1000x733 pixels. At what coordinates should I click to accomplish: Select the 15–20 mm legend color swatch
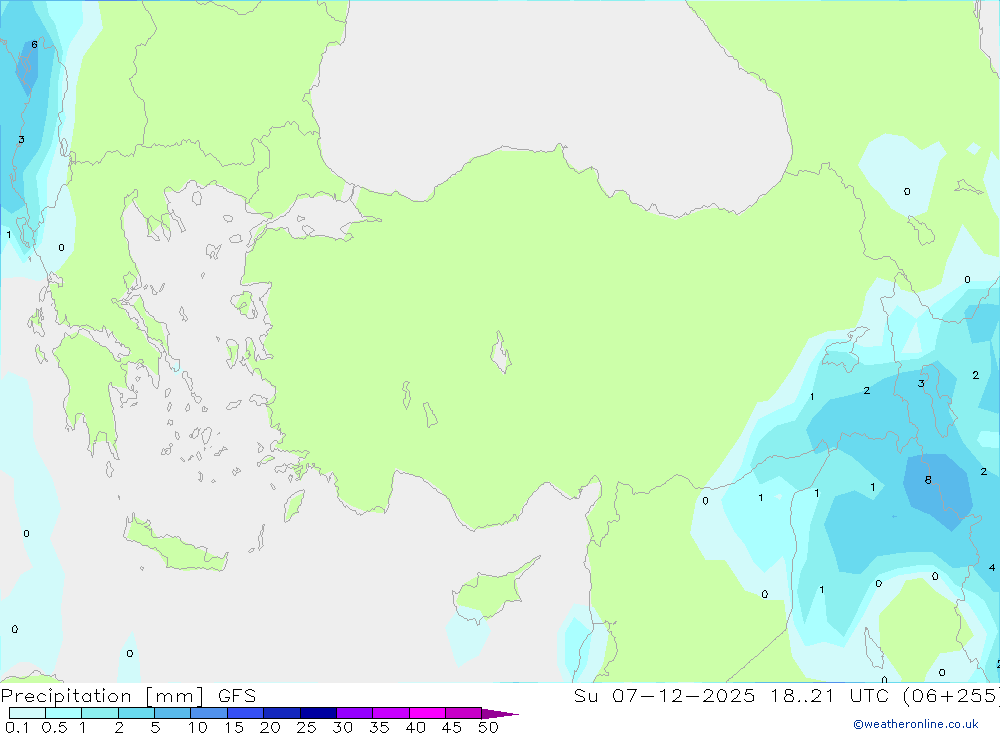point(246,713)
